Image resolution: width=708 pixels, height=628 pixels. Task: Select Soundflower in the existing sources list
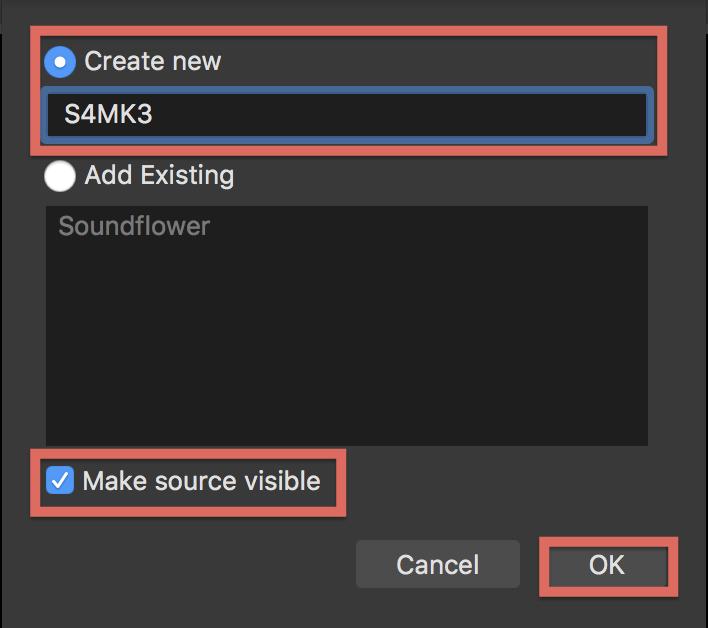coord(134,226)
